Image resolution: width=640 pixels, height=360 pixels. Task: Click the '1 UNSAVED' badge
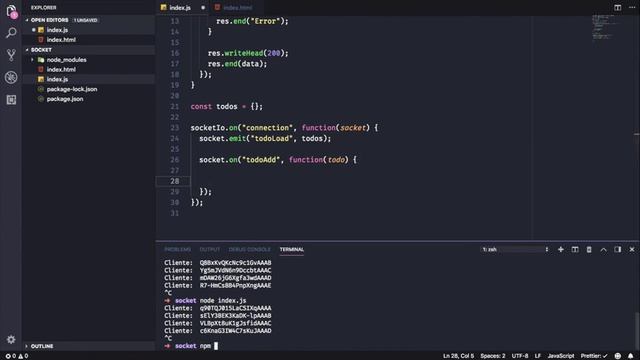tap(85, 20)
